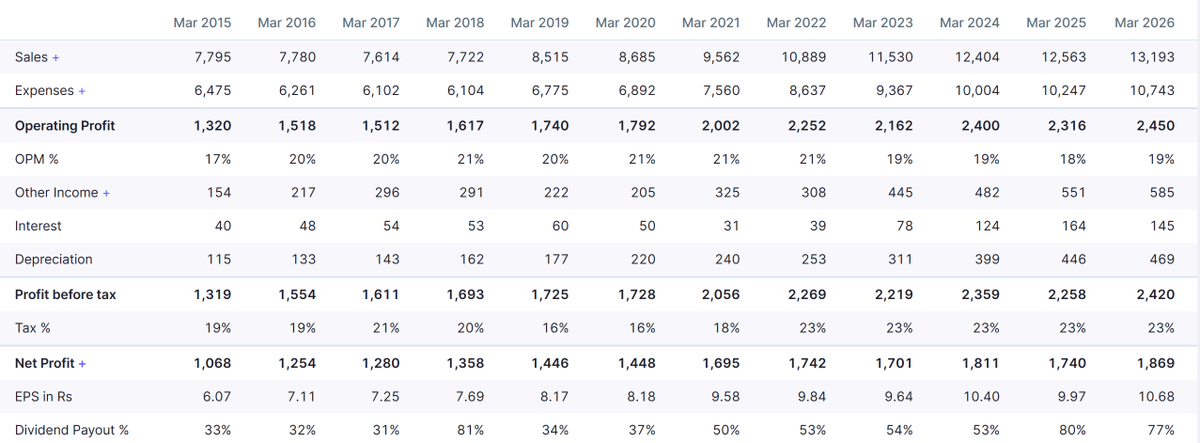Click the Mar 2017 column header
Screen dimensions: 1200x443
pyautogui.click(x=371, y=21)
